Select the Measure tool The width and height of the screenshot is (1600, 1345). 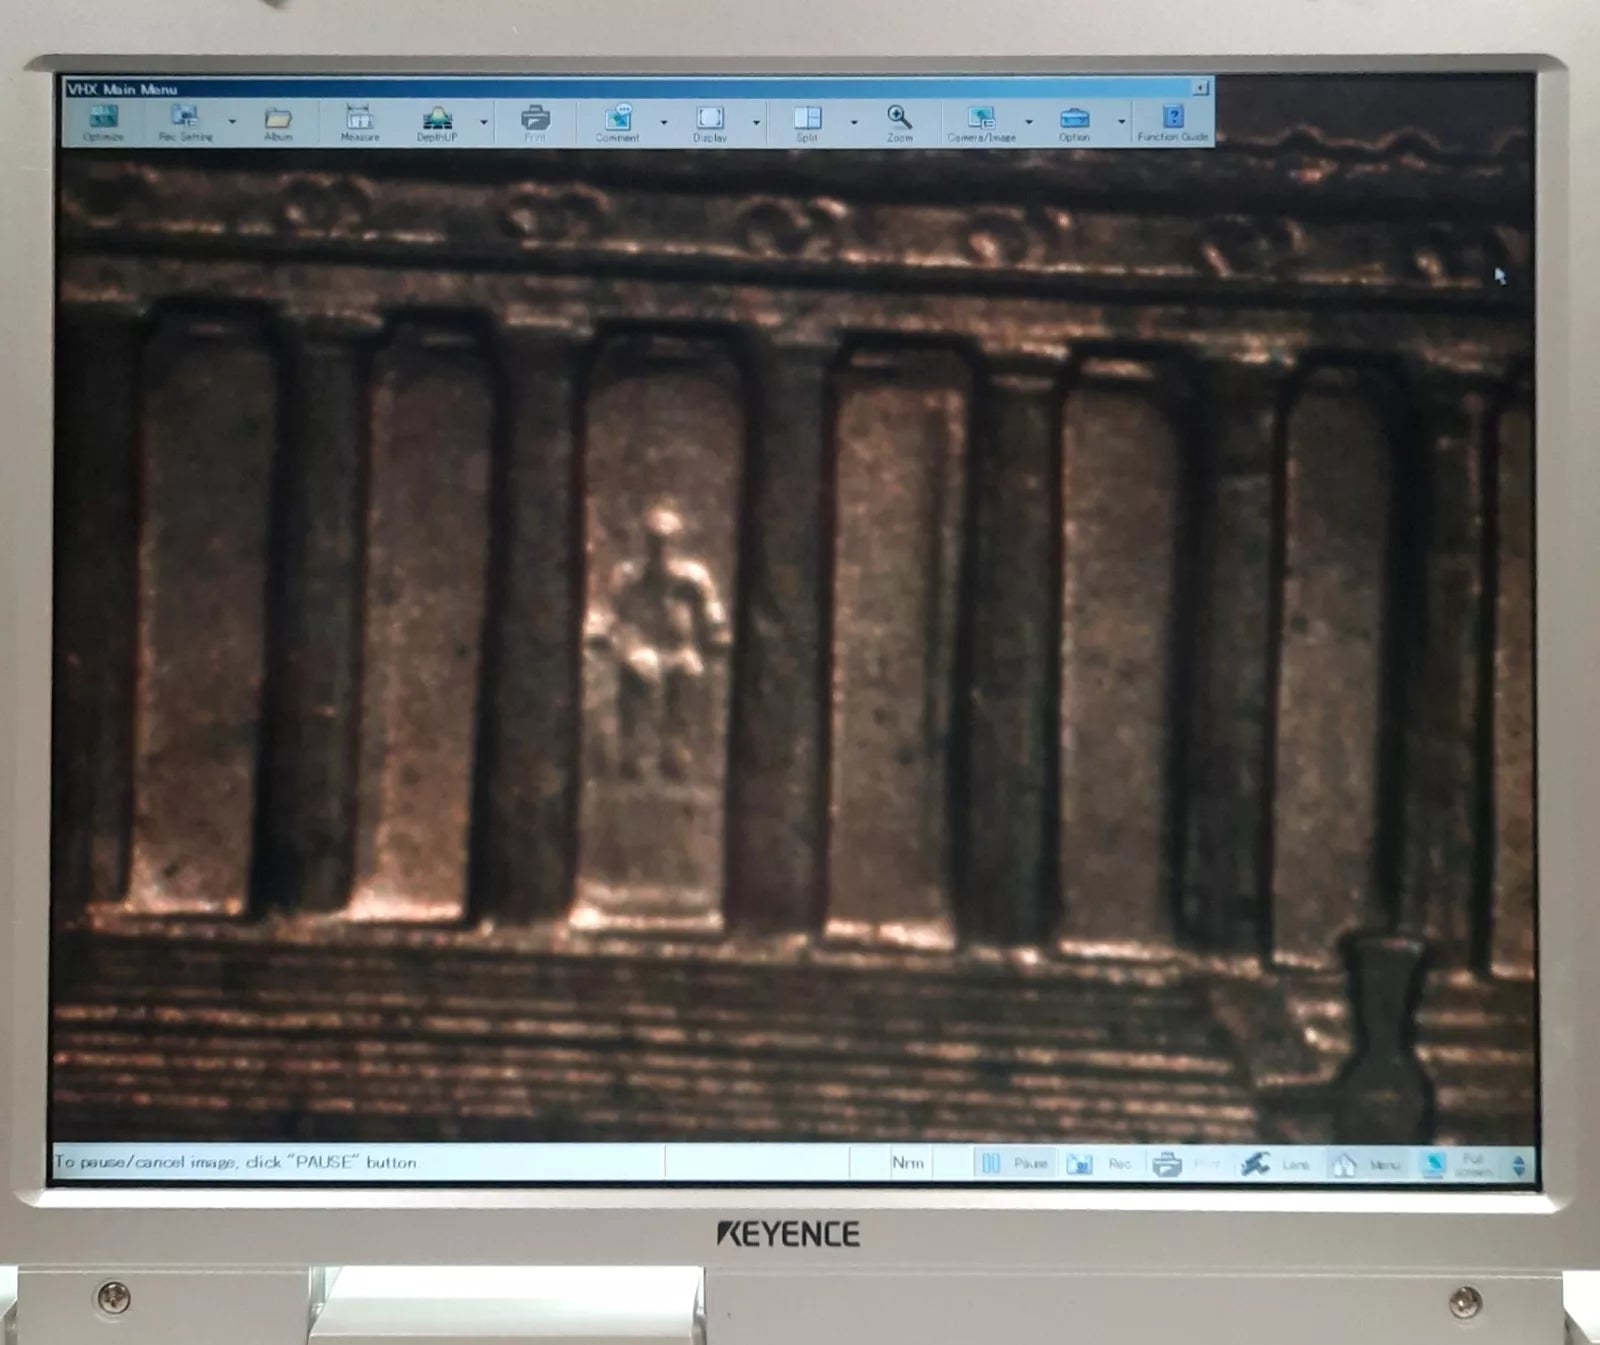pos(359,123)
